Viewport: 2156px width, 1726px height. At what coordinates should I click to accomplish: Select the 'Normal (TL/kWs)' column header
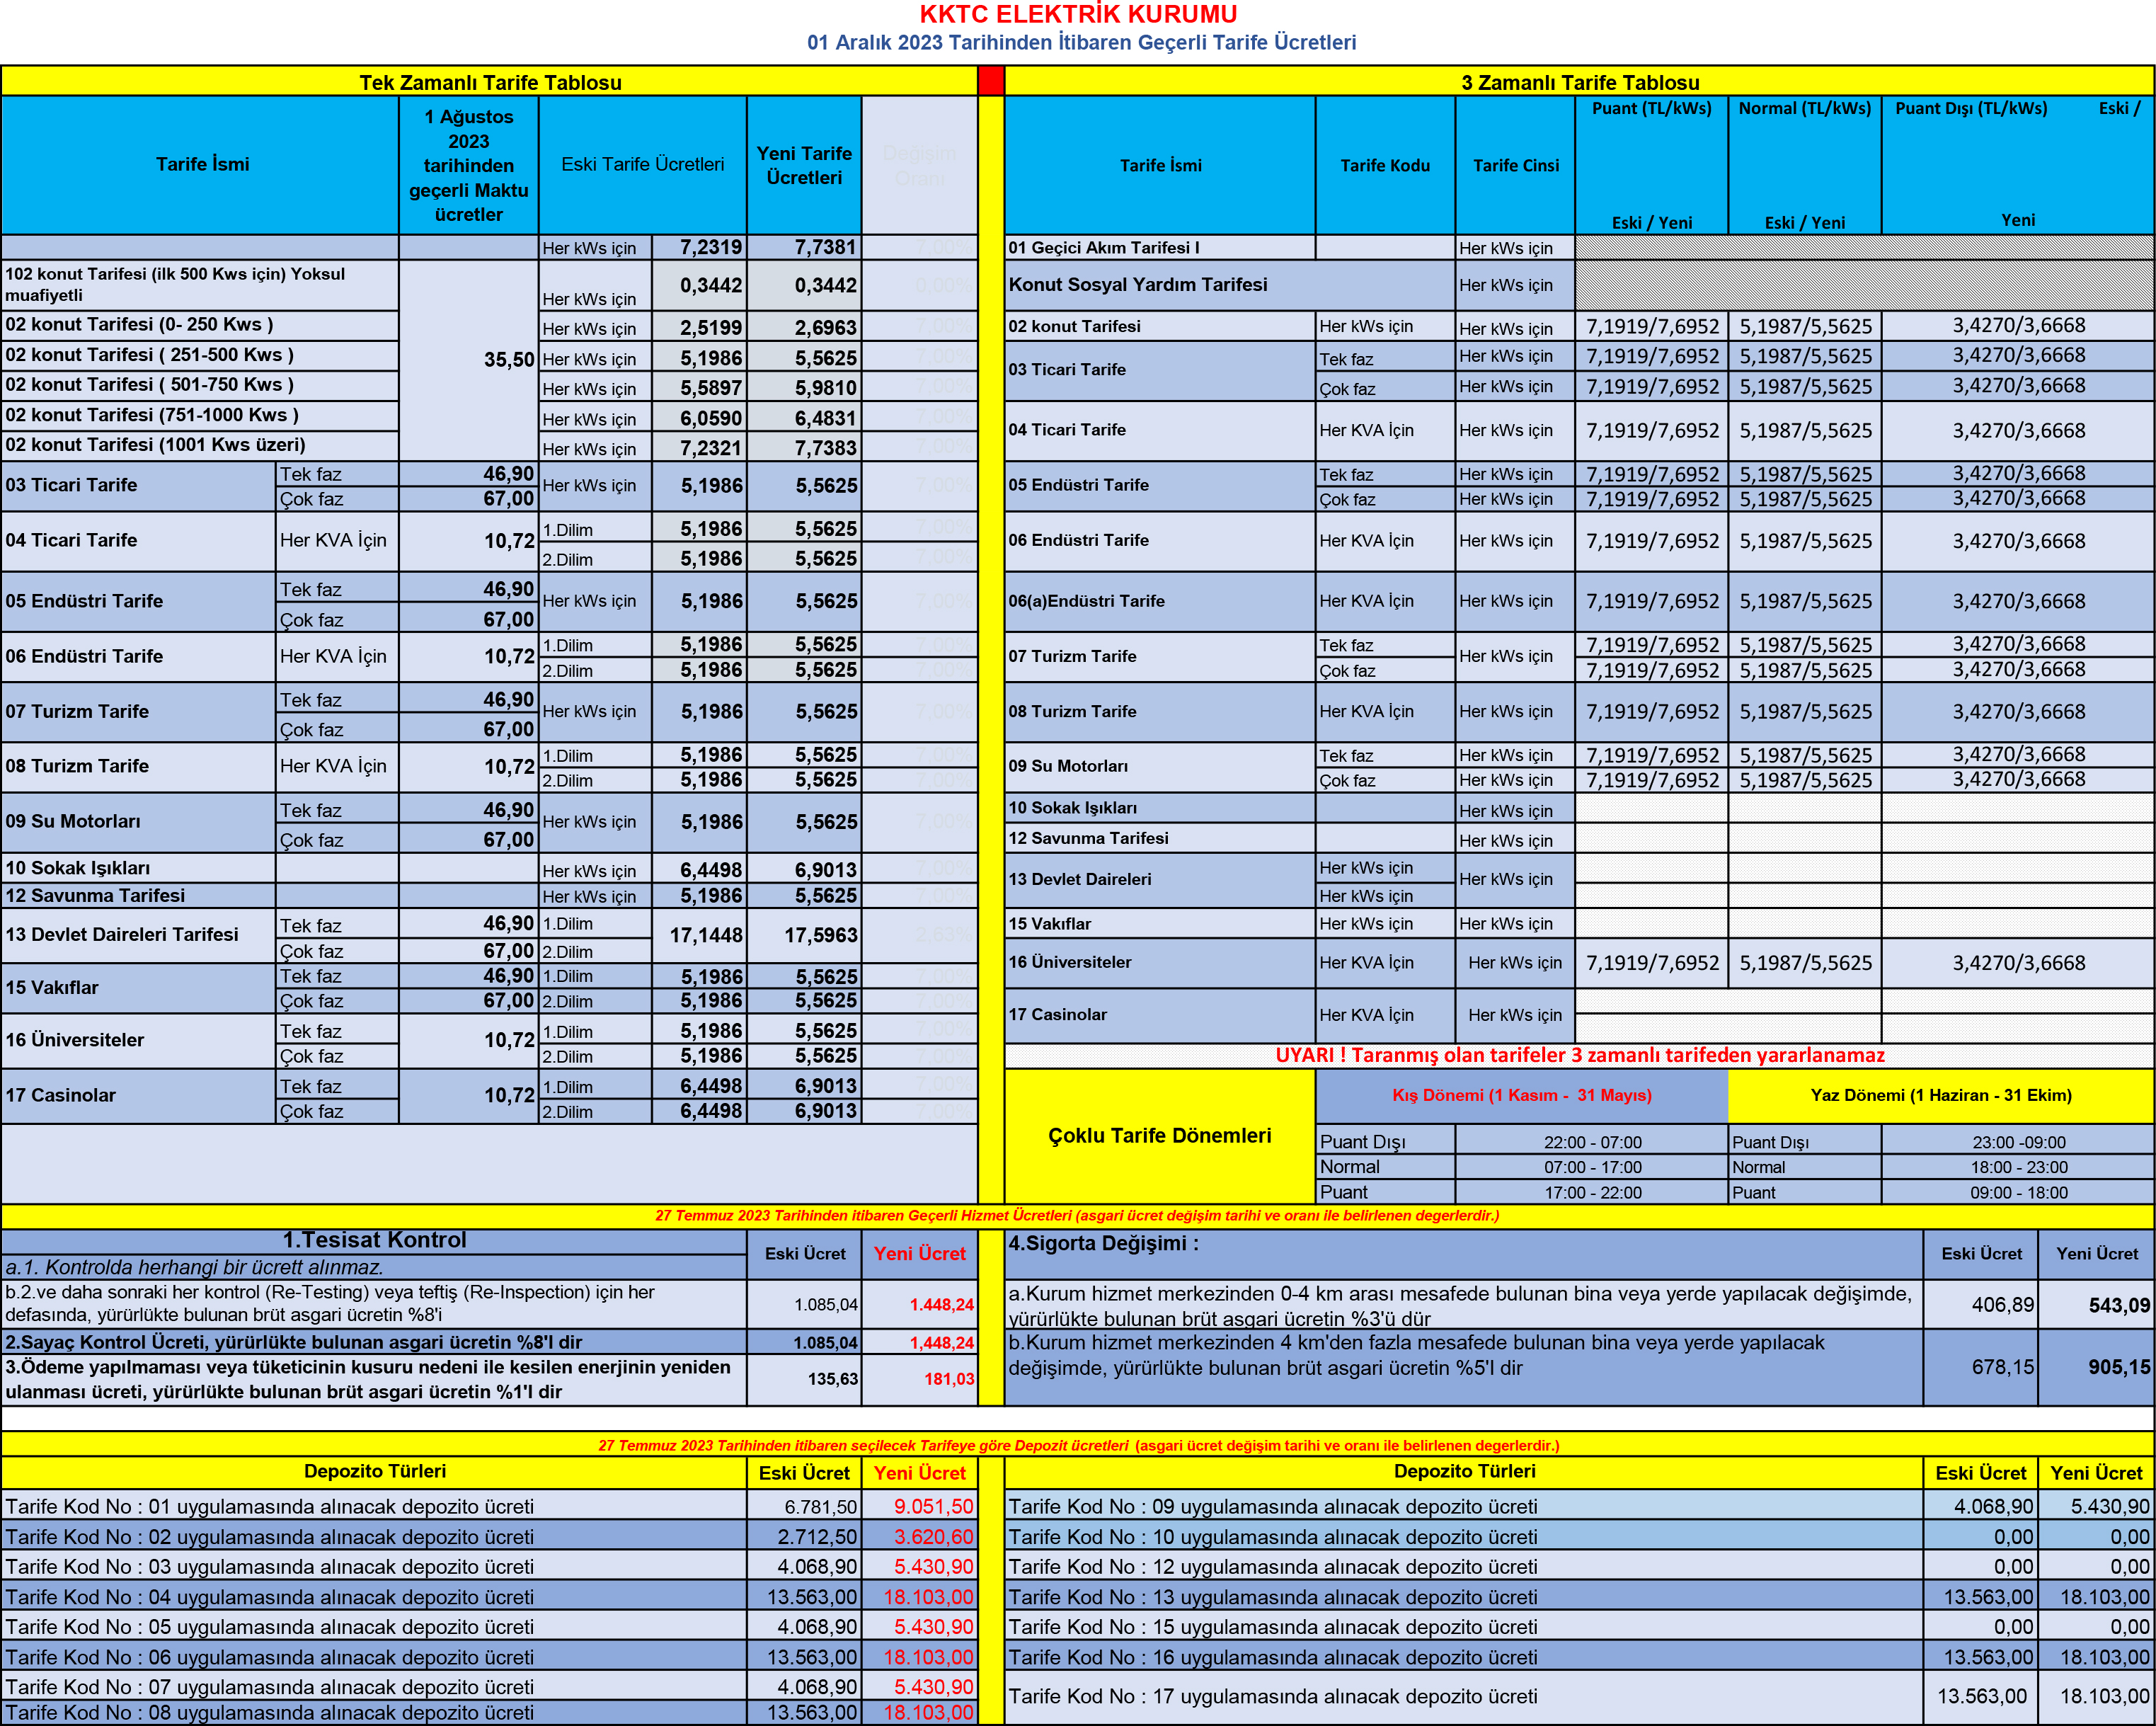pyautogui.click(x=1804, y=108)
